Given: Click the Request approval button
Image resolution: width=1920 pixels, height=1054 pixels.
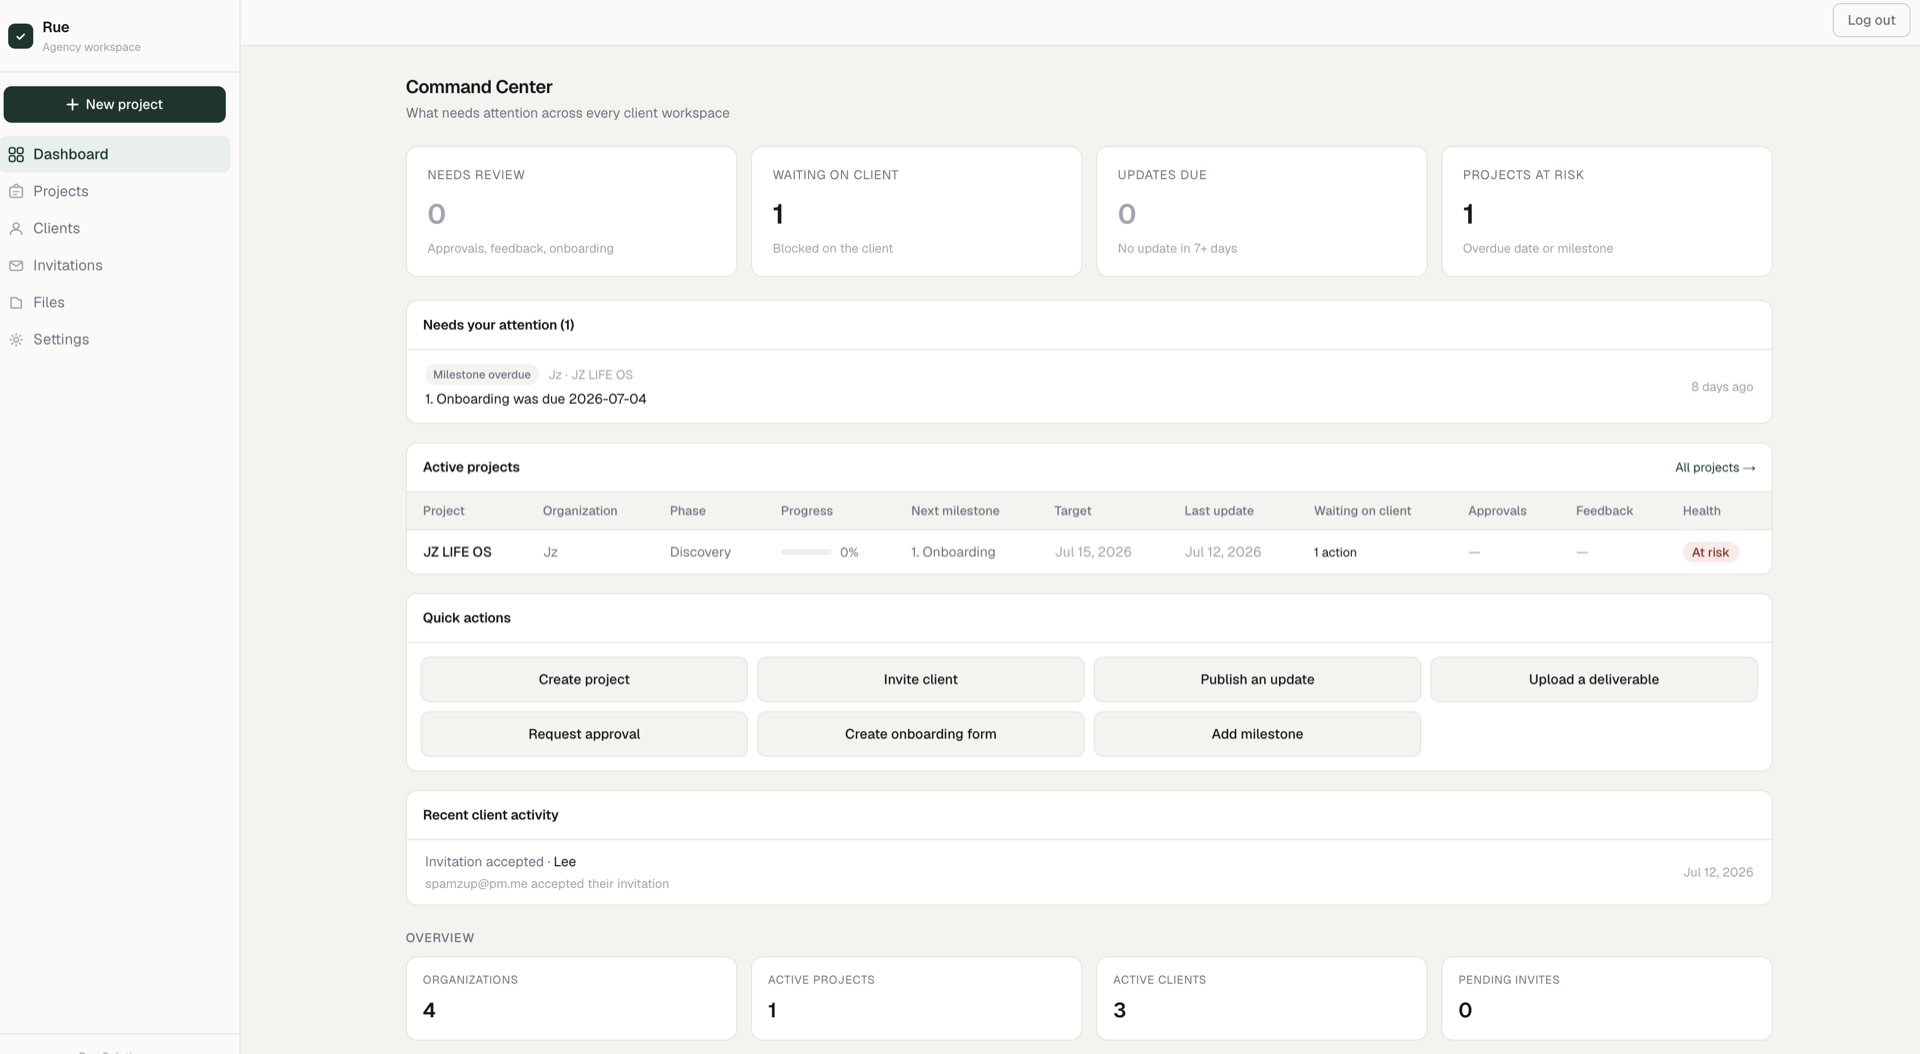Looking at the screenshot, I should pyautogui.click(x=584, y=734).
